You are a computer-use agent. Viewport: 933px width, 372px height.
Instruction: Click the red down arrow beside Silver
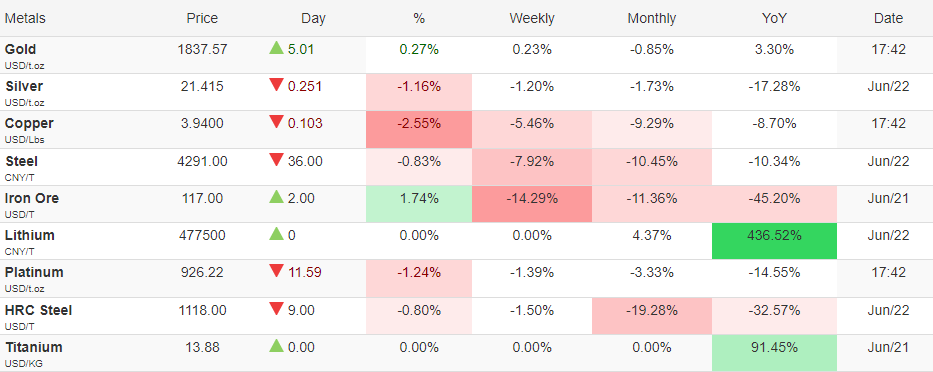[276, 85]
